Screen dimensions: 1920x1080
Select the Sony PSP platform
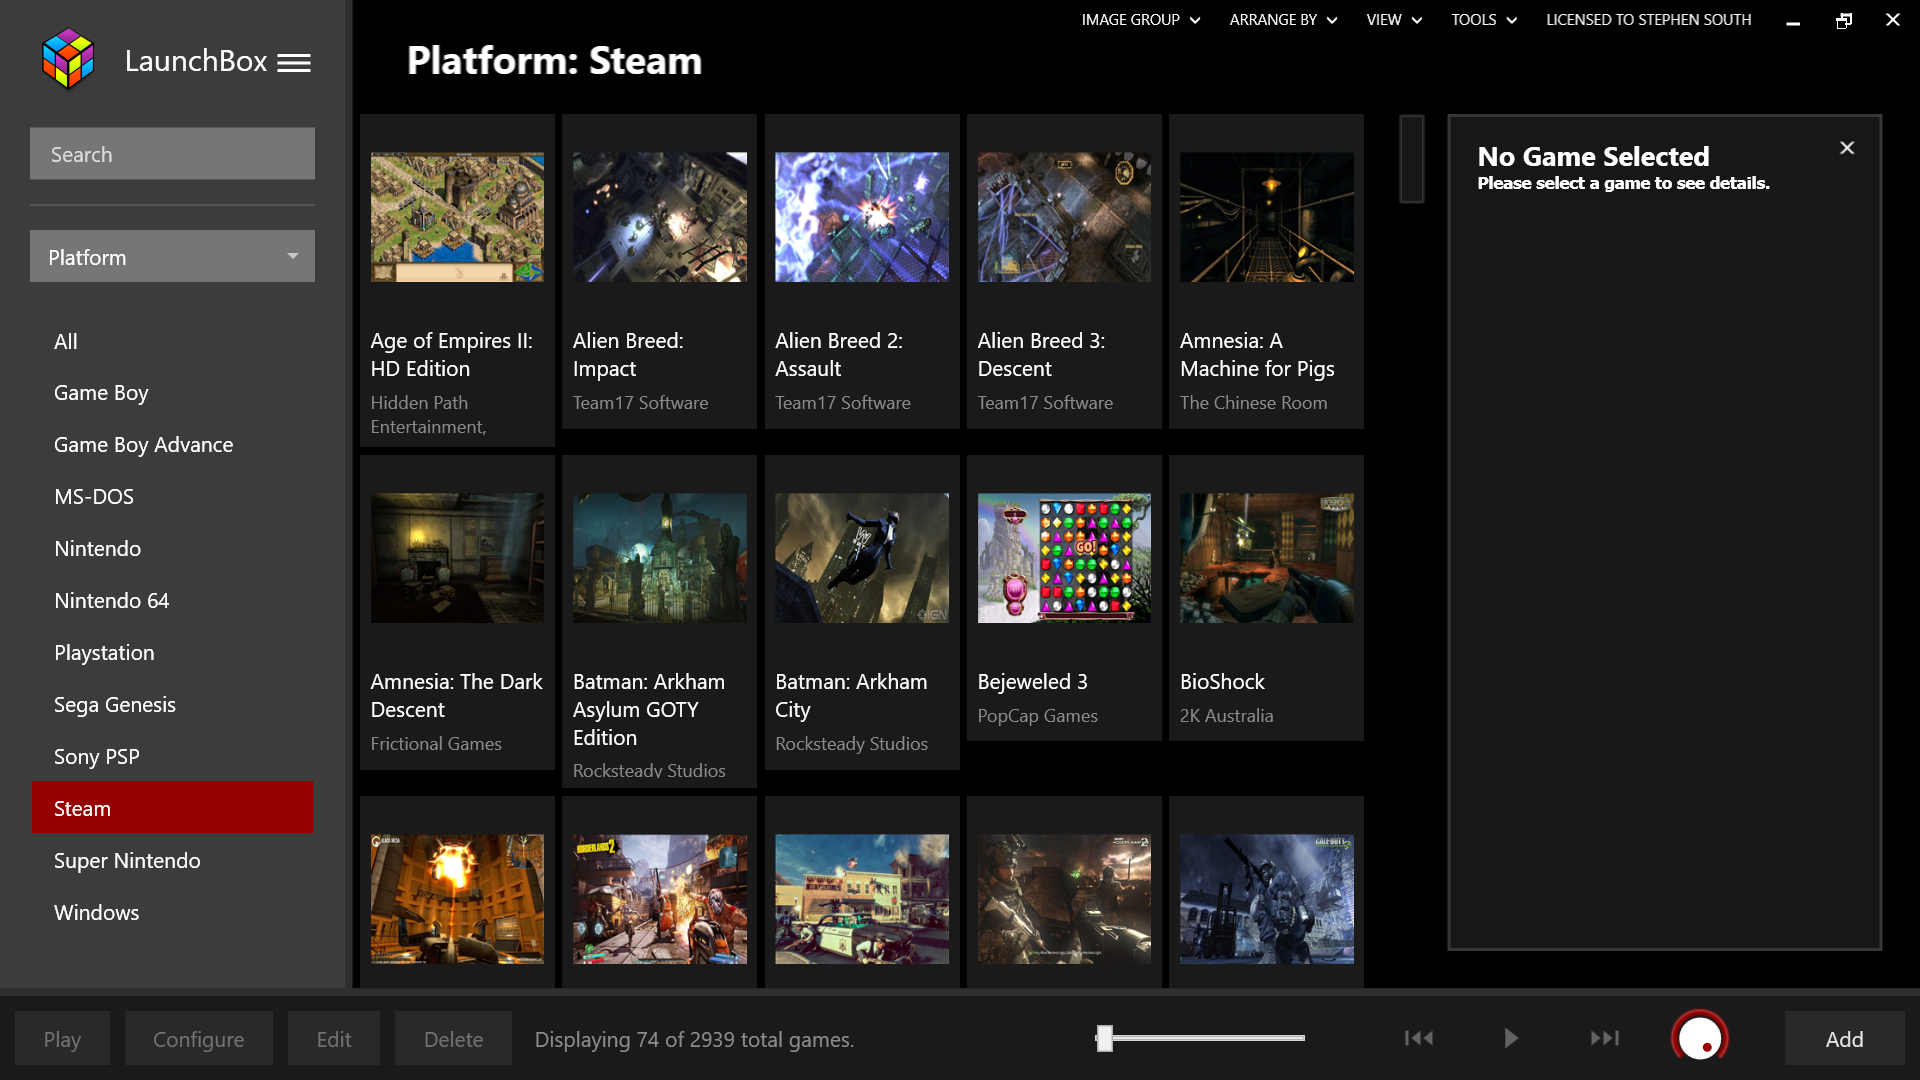[172, 757]
